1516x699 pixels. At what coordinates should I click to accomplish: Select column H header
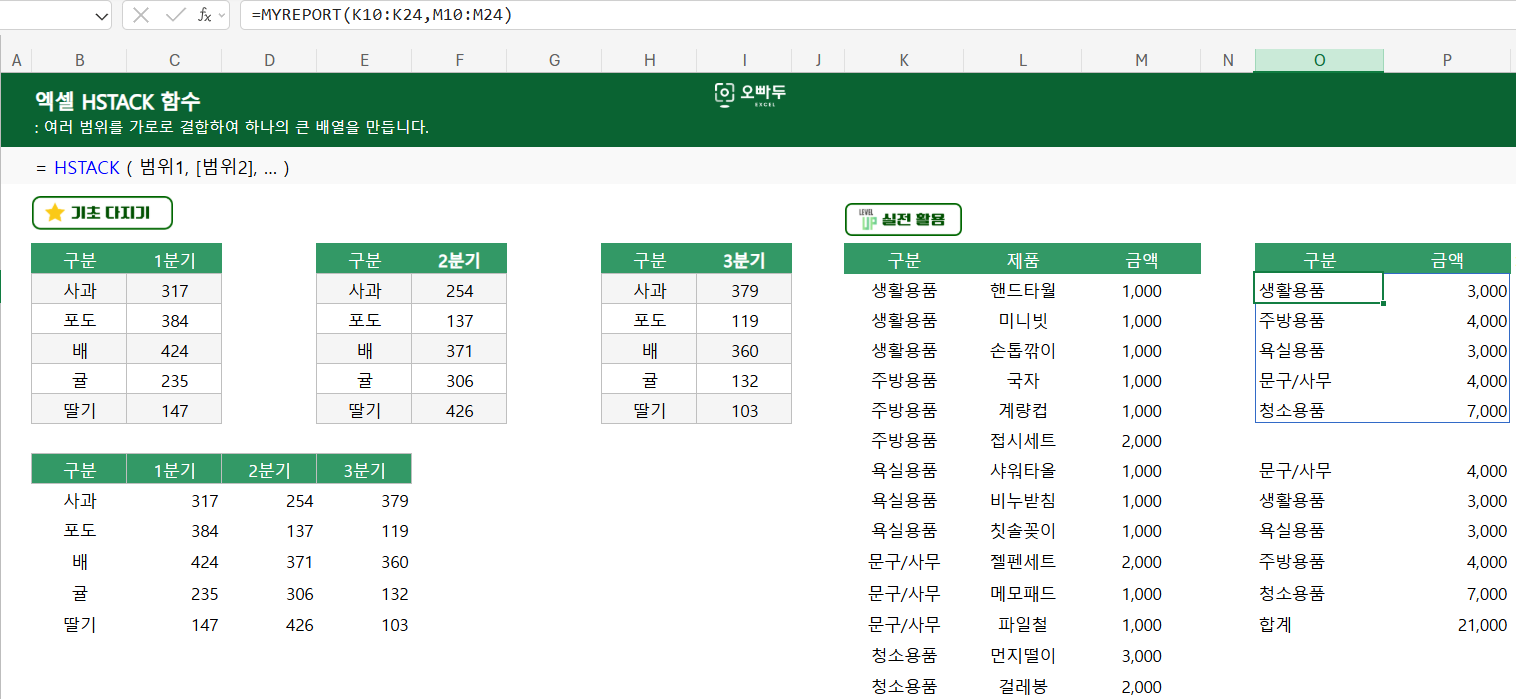tap(649, 61)
